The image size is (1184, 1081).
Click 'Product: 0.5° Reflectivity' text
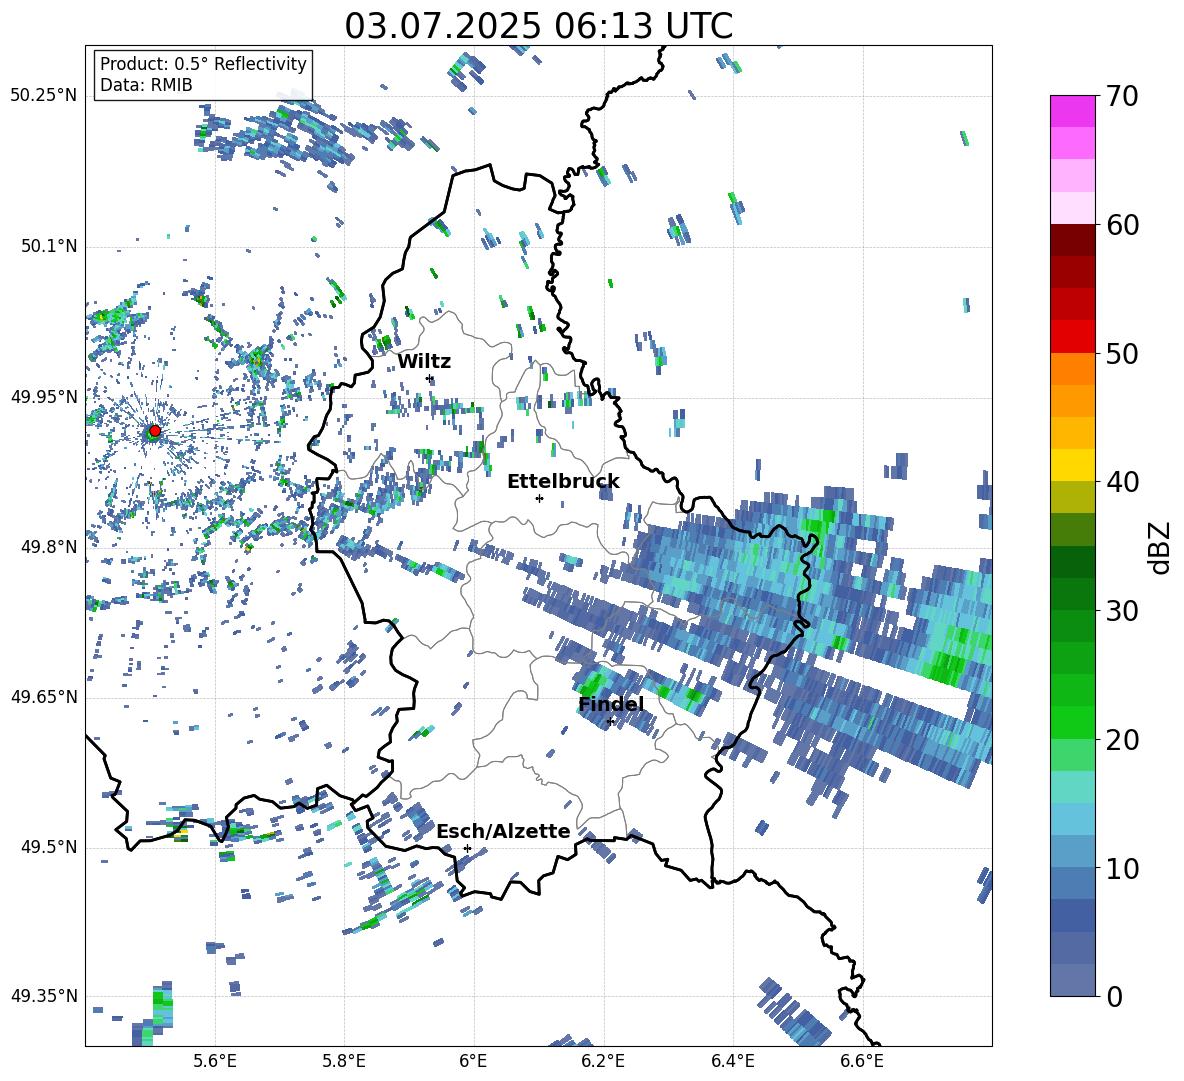[203, 64]
